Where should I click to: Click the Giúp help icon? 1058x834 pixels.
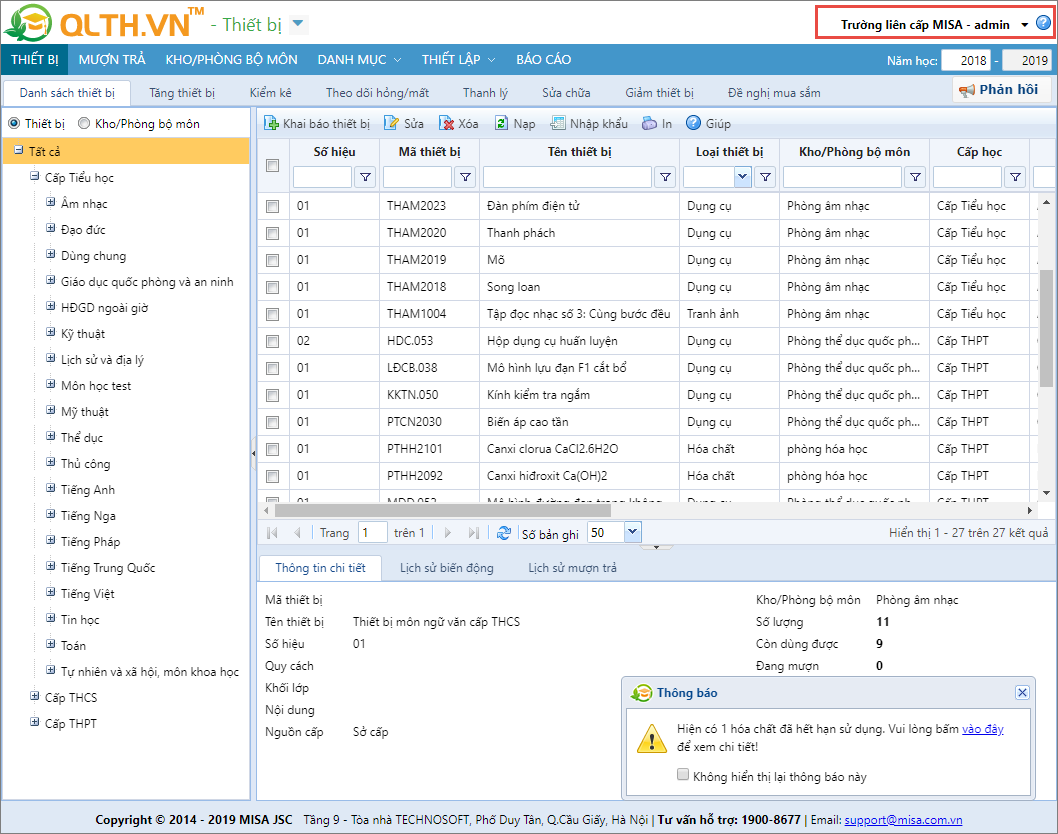[x=693, y=123]
